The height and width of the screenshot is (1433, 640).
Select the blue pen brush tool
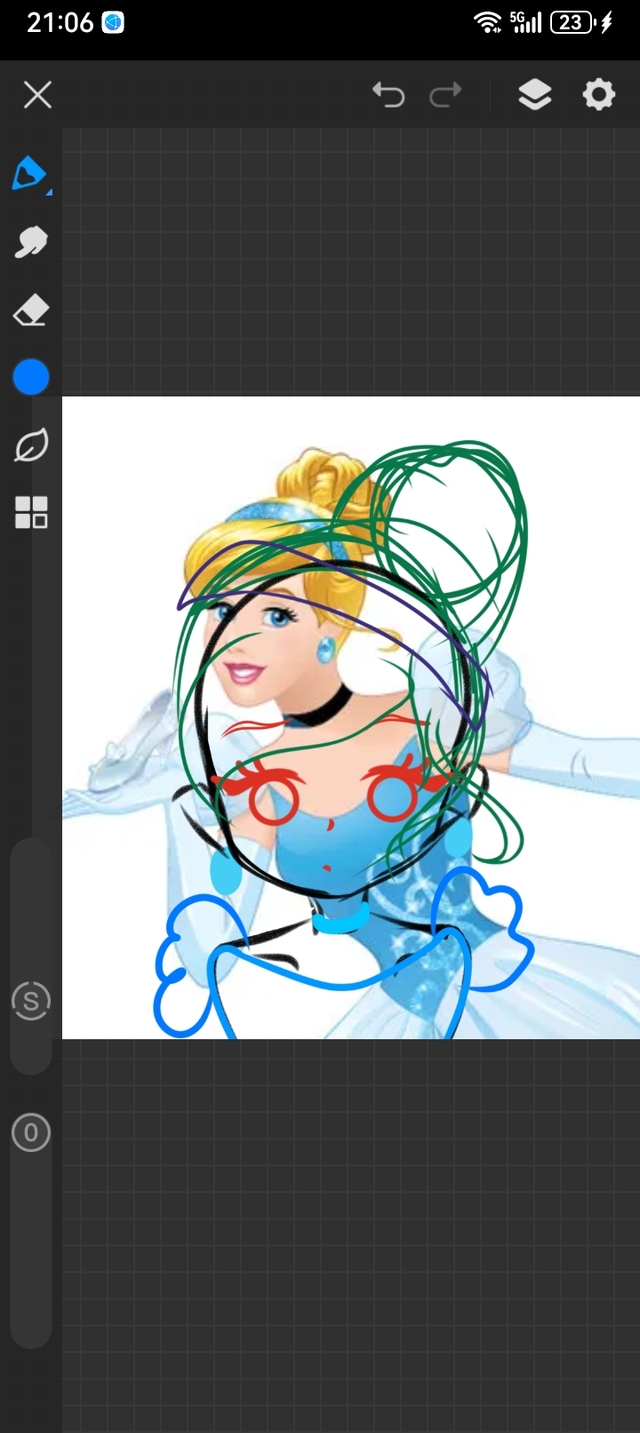30,174
